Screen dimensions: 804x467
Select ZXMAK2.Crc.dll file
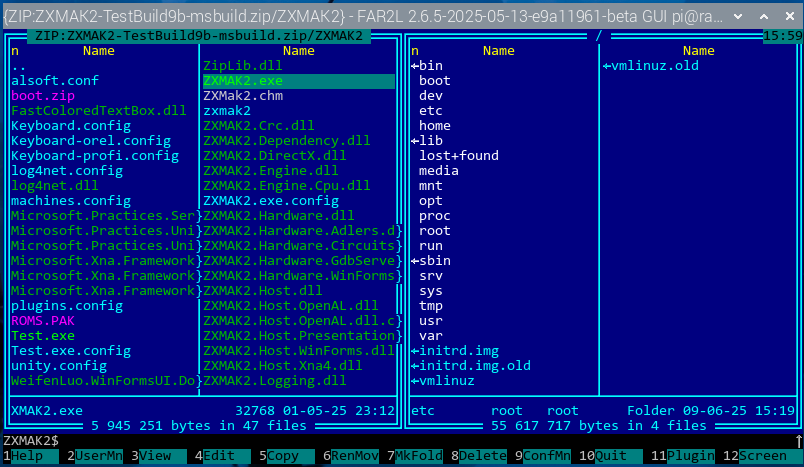[259, 126]
